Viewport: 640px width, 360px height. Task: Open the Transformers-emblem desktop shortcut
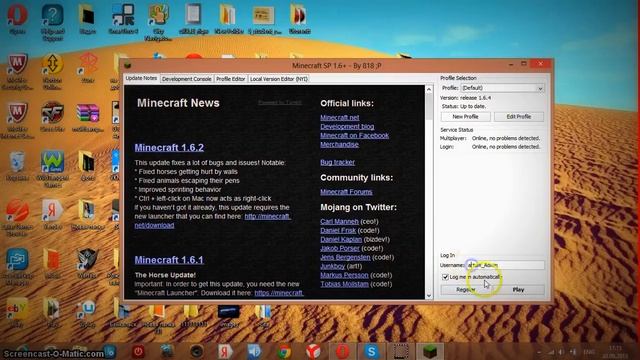(87, 260)
